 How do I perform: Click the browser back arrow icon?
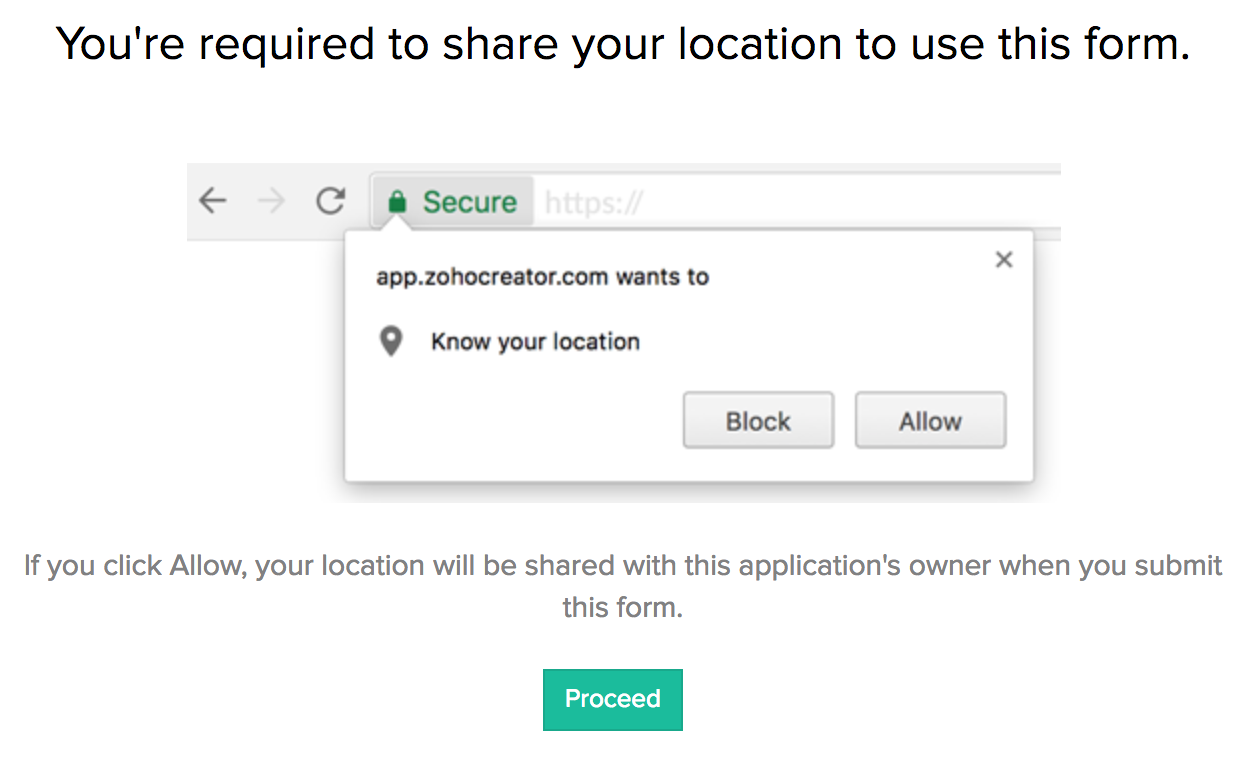(212, 202)
